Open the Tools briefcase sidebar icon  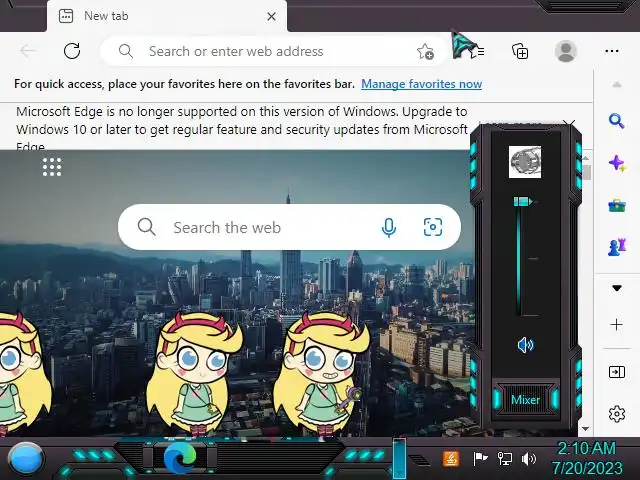tap(617, 205)
